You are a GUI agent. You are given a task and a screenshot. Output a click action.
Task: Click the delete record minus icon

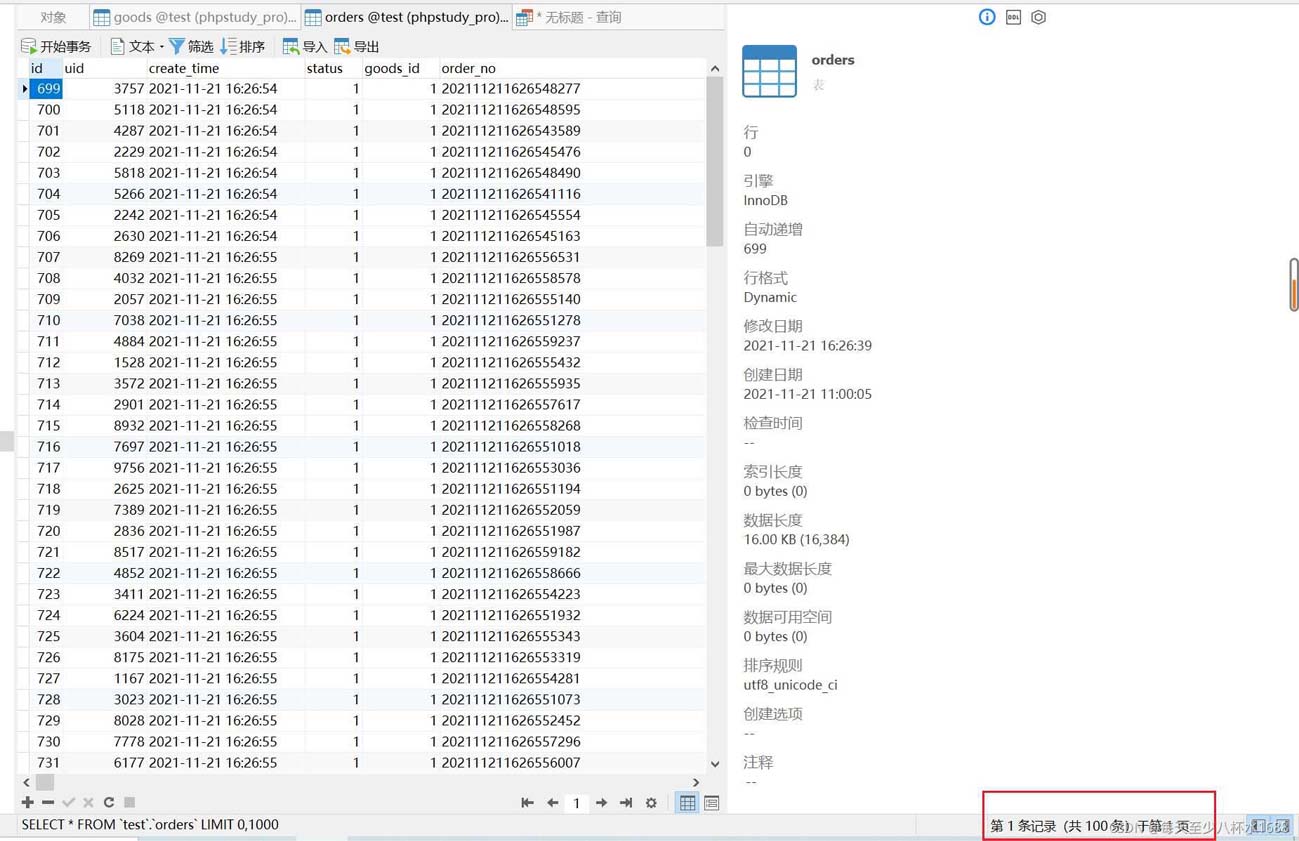point(47,802)
